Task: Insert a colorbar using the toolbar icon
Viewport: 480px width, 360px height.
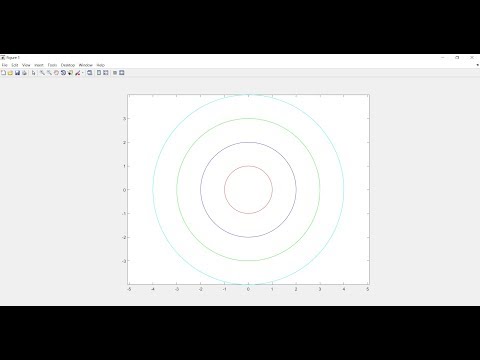Action: 99,73
